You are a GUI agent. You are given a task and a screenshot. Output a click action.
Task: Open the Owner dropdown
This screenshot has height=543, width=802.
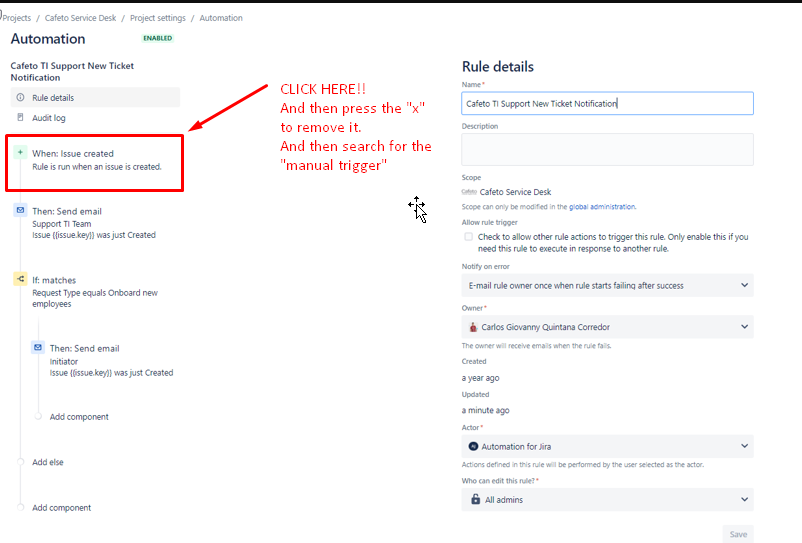(607, 327)
